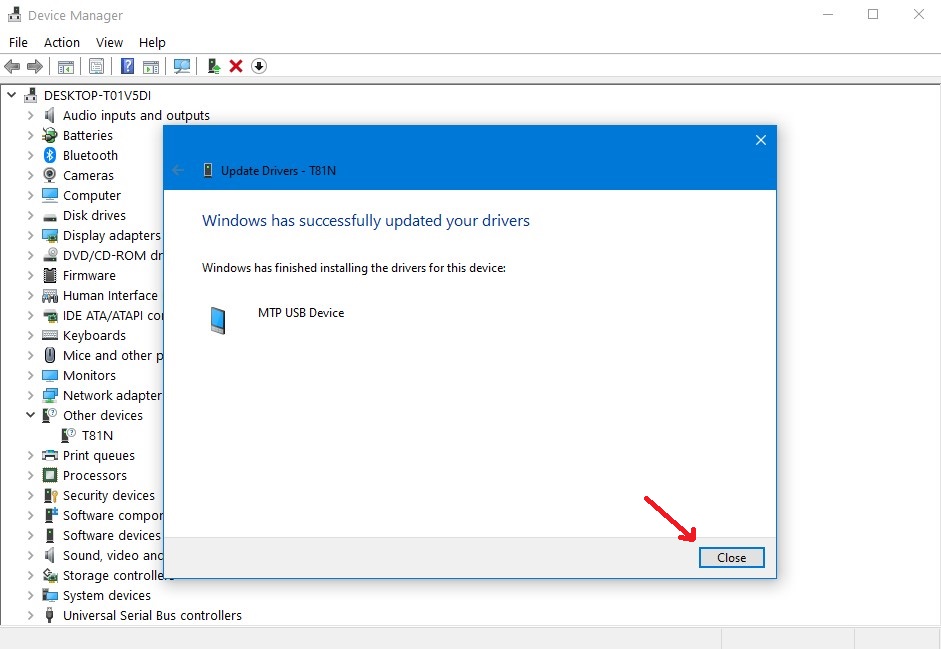Expand Audio inputs and outputs

31,115
